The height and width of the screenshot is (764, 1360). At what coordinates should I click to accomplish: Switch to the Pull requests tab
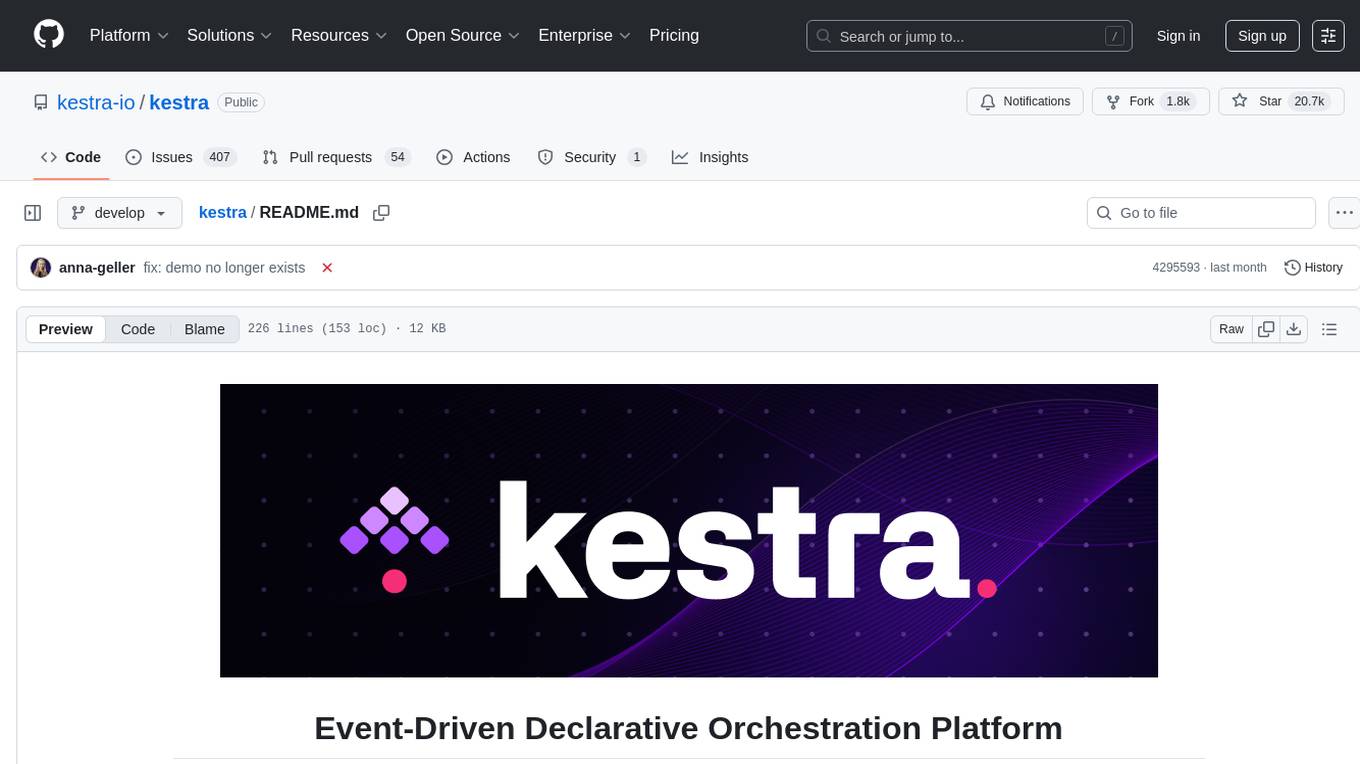point(336,157)
